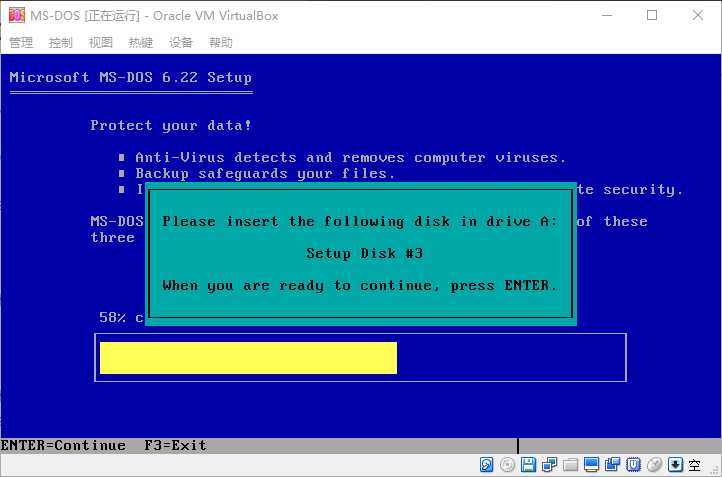Click the 空 host key indicator
Image resolution: width=722 pixels, height=477 pixels.
pos(694,465)
